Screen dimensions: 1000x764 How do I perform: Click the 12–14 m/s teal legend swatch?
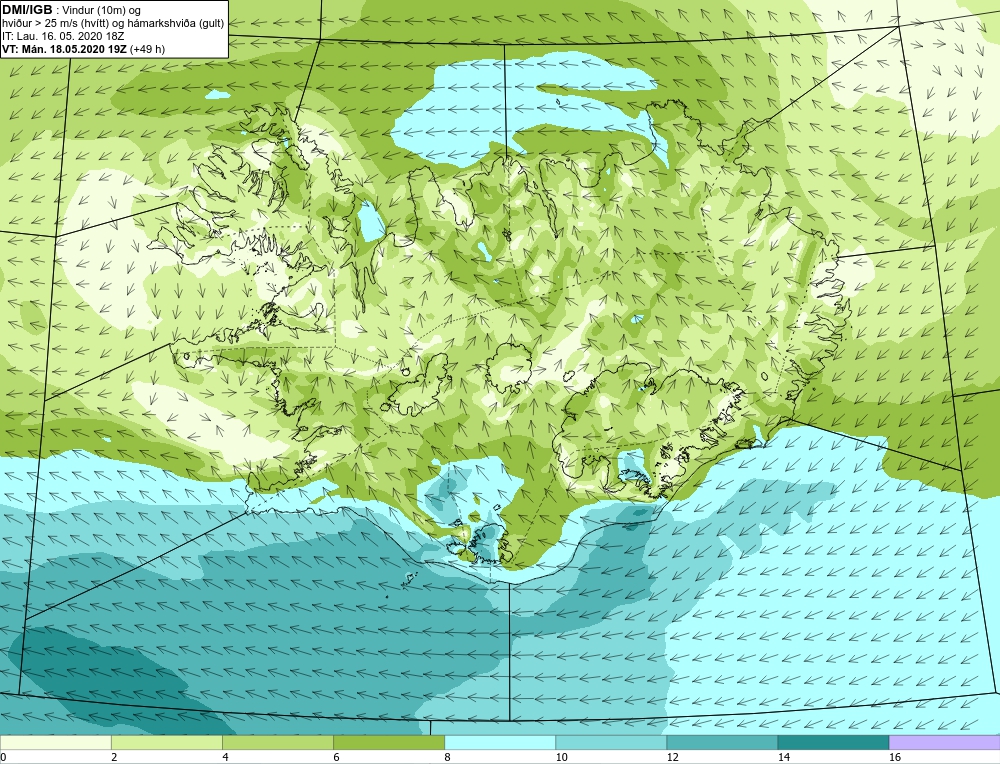722,742
